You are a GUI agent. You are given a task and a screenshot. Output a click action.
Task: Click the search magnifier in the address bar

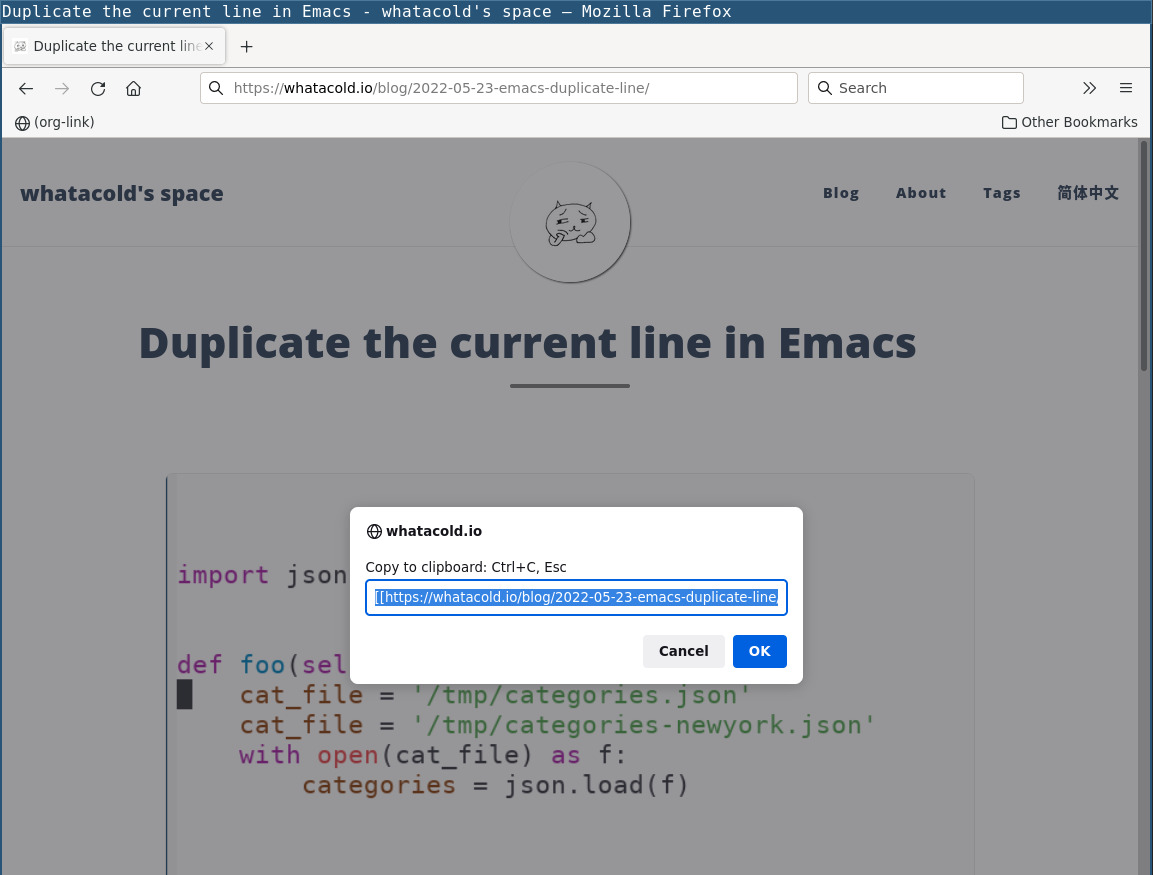[x=216, y=88]
